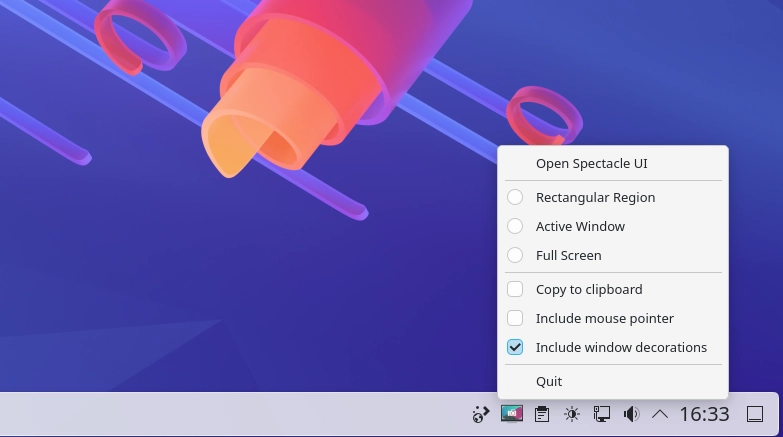783x437 pixels.
Task: Click empty desktop wallpaper to dismiss menu
Action: tap(200, 300)
